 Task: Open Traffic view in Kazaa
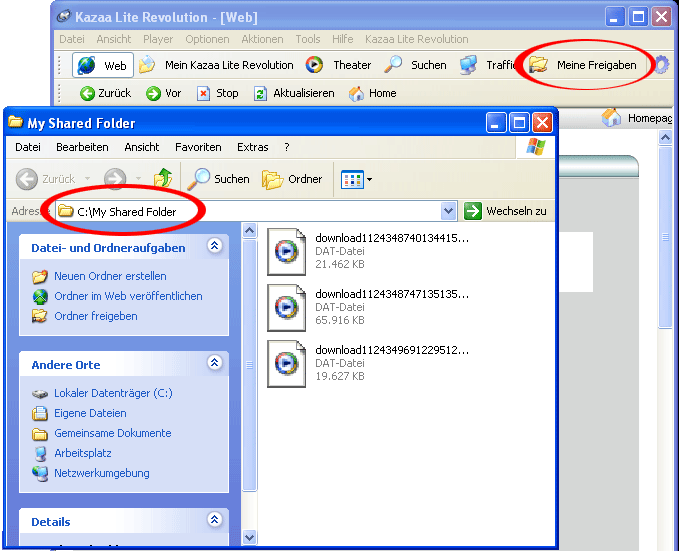(x=488, y=65)
